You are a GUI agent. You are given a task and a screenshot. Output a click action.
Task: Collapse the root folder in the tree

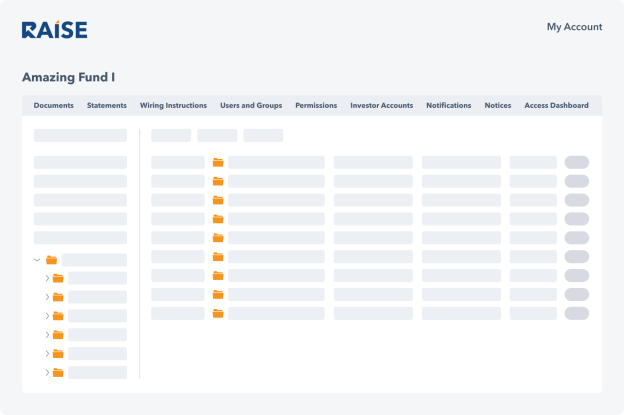[x=37, y=260]
